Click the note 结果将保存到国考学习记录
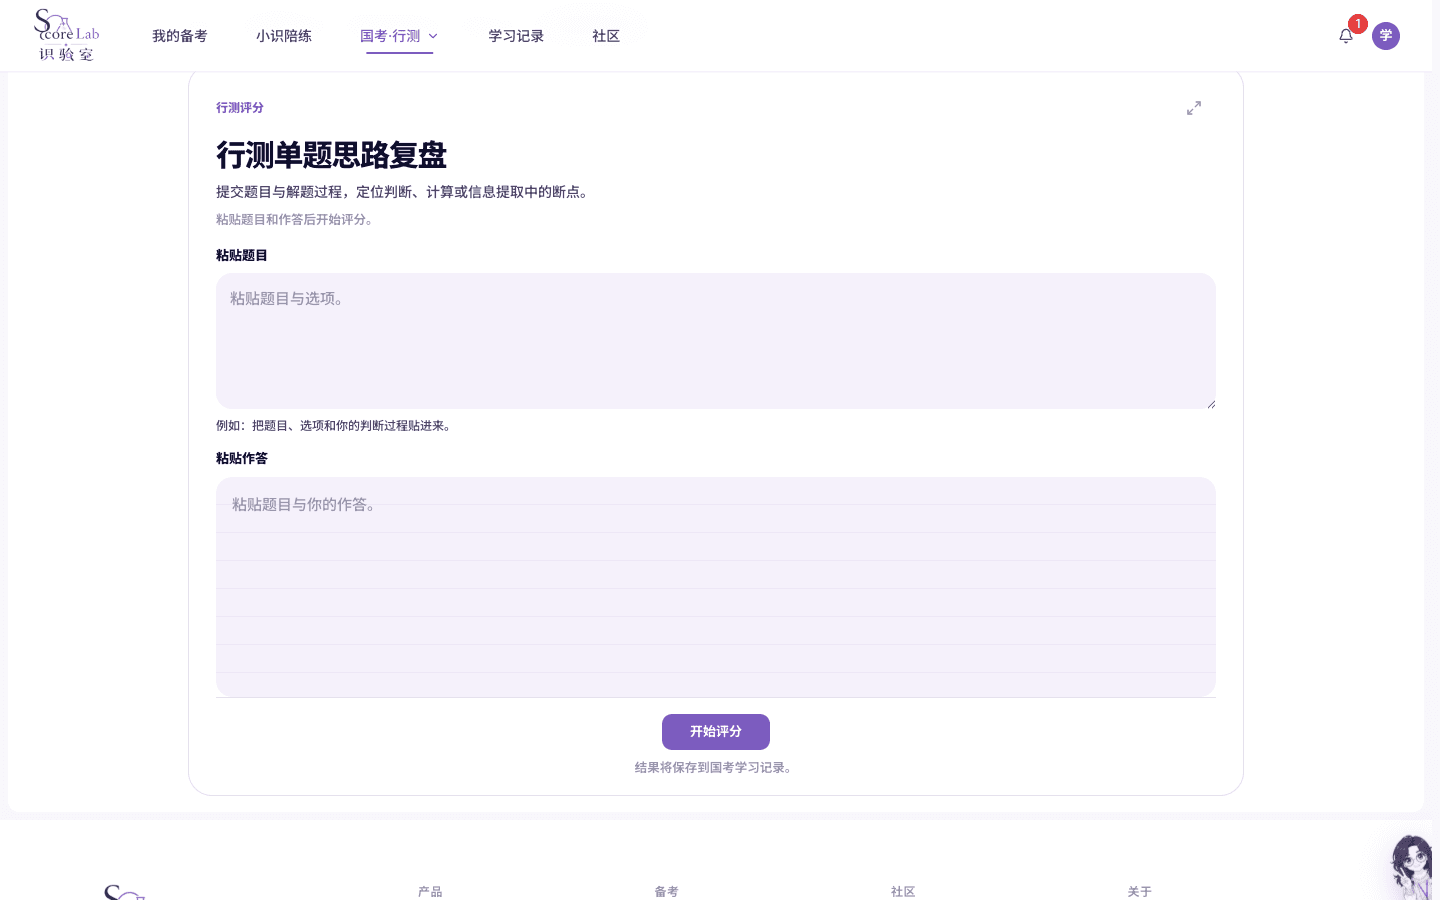The image size is (1440, 900). 716,768
